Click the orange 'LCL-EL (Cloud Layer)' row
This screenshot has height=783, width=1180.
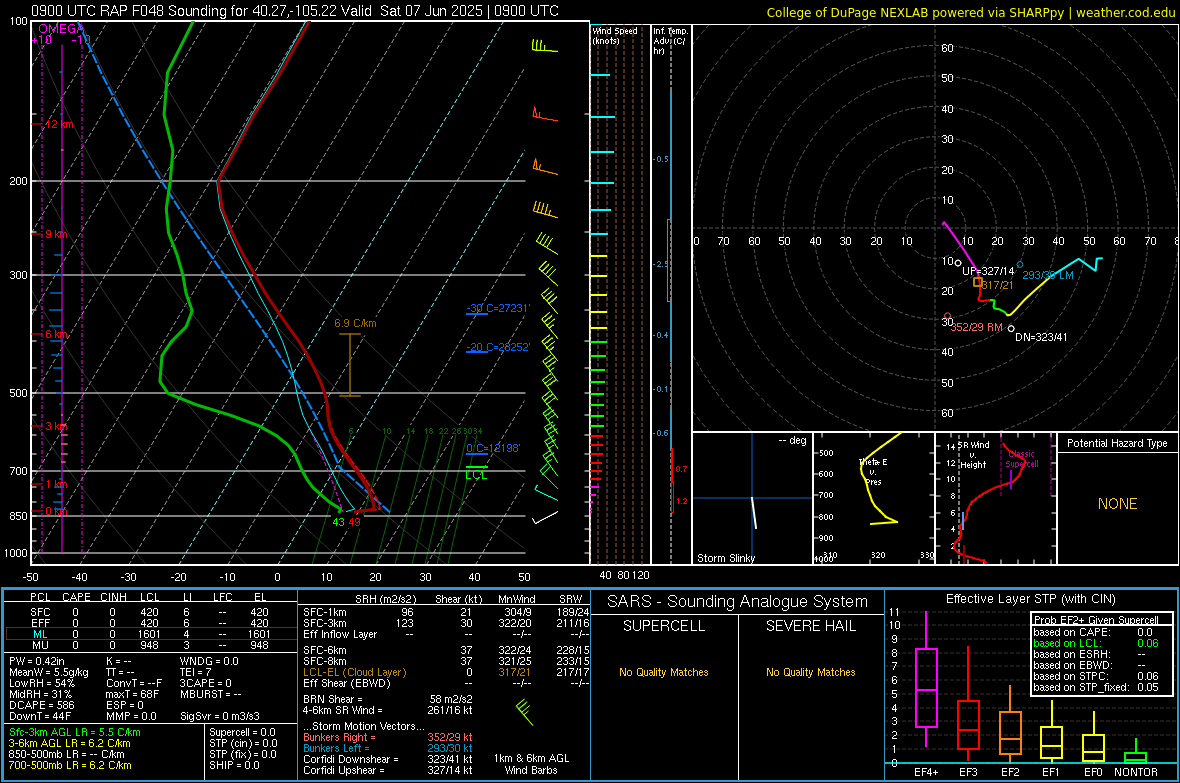446,672
